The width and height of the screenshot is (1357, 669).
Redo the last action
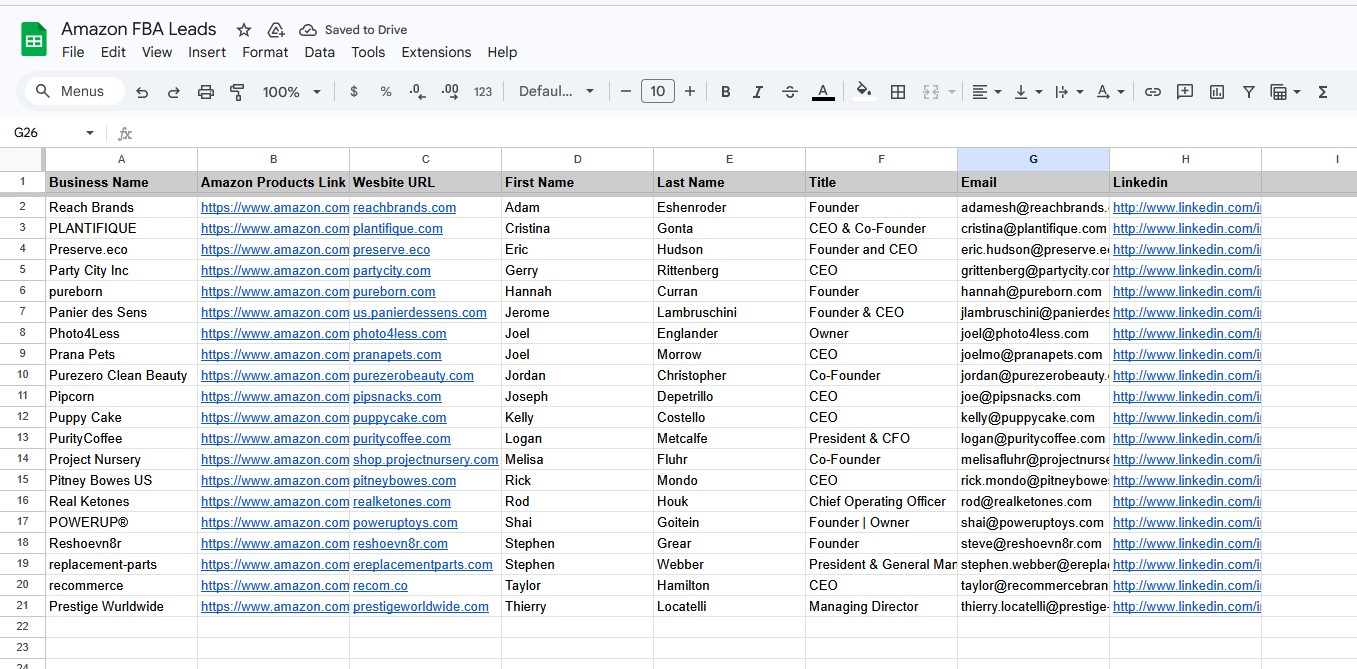(x=174, y=92)
